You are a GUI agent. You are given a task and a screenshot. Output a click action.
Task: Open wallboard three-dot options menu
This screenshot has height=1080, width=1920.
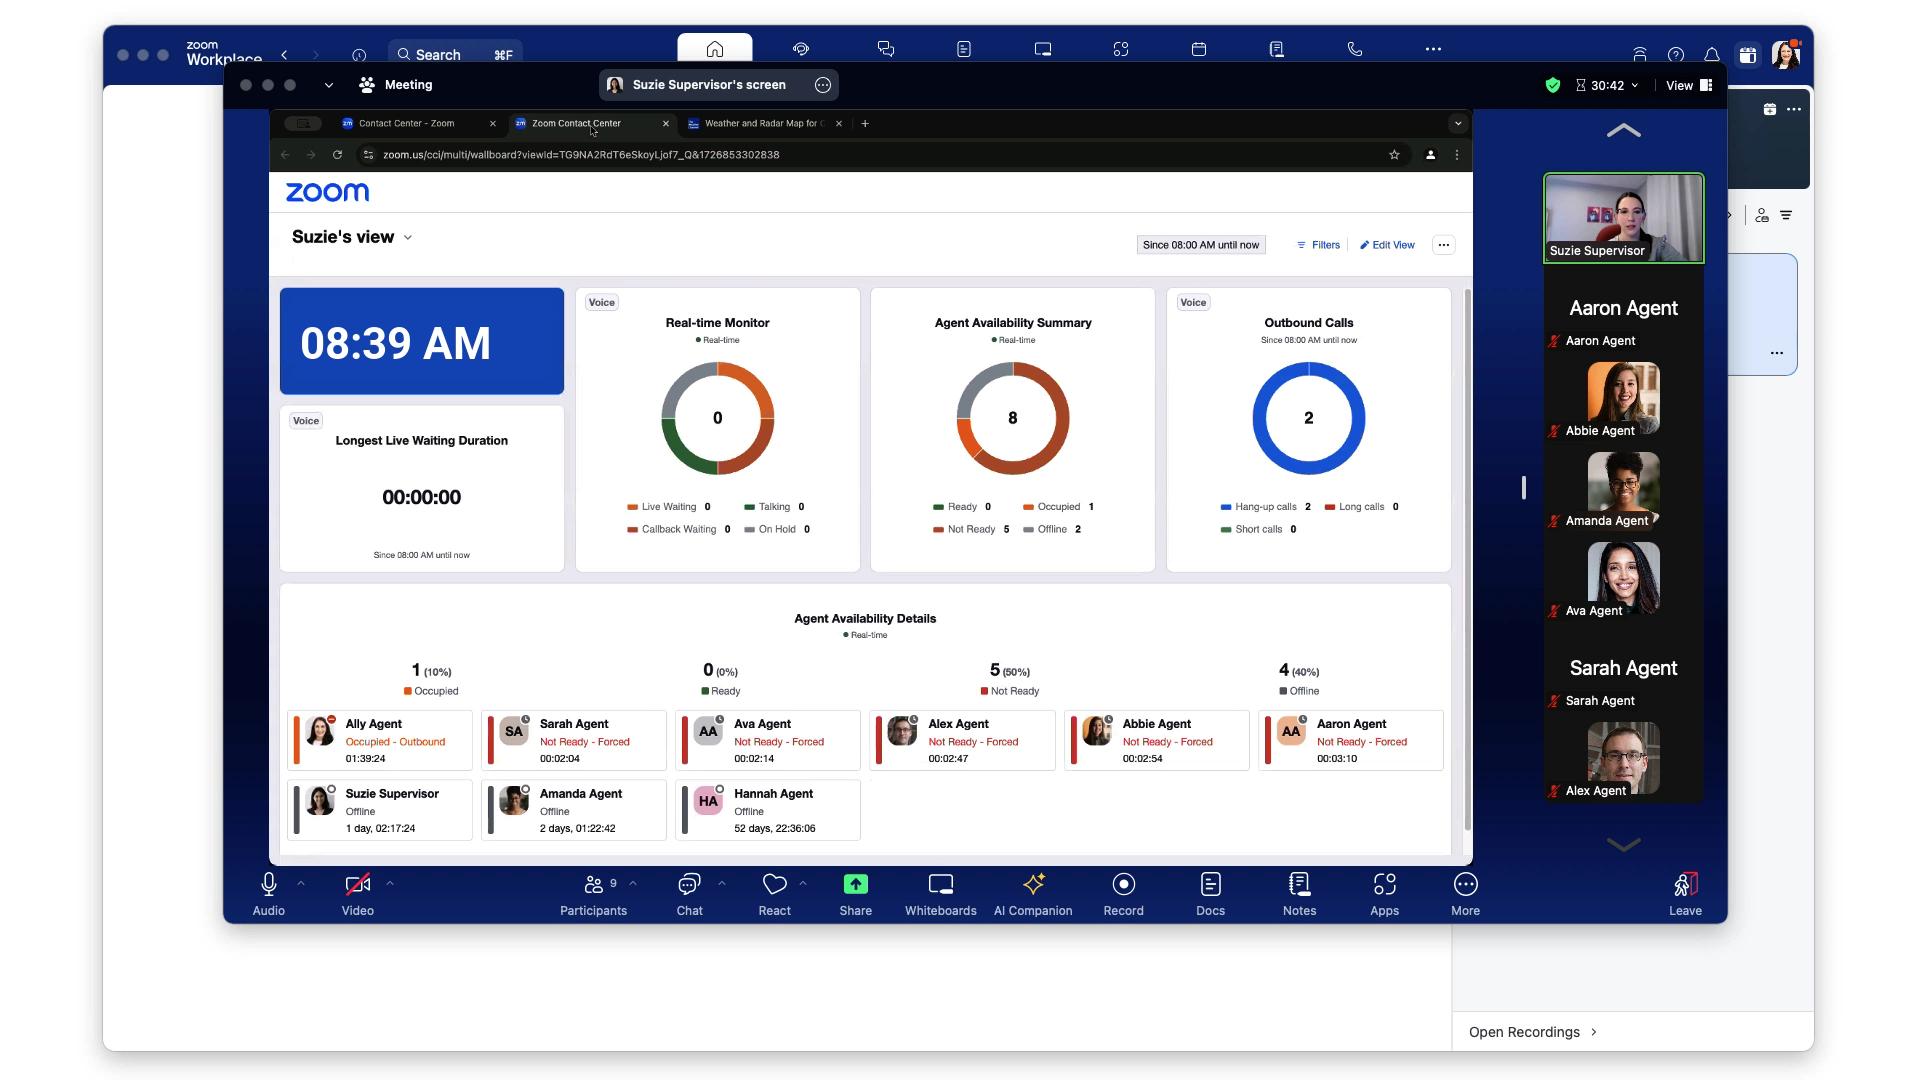tap(1444, 245)
